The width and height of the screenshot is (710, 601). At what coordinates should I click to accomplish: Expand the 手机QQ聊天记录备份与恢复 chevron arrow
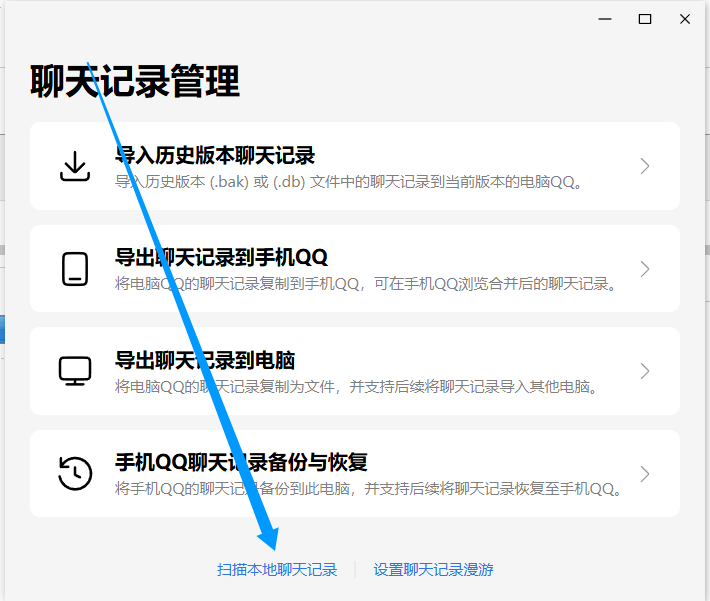(645, 474)
